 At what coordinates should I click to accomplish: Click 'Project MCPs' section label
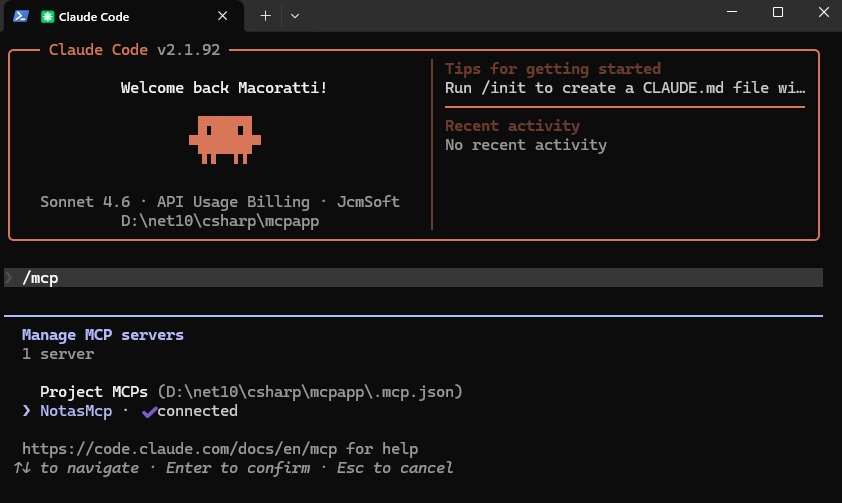pyautogui.click(x=94, y=391)
